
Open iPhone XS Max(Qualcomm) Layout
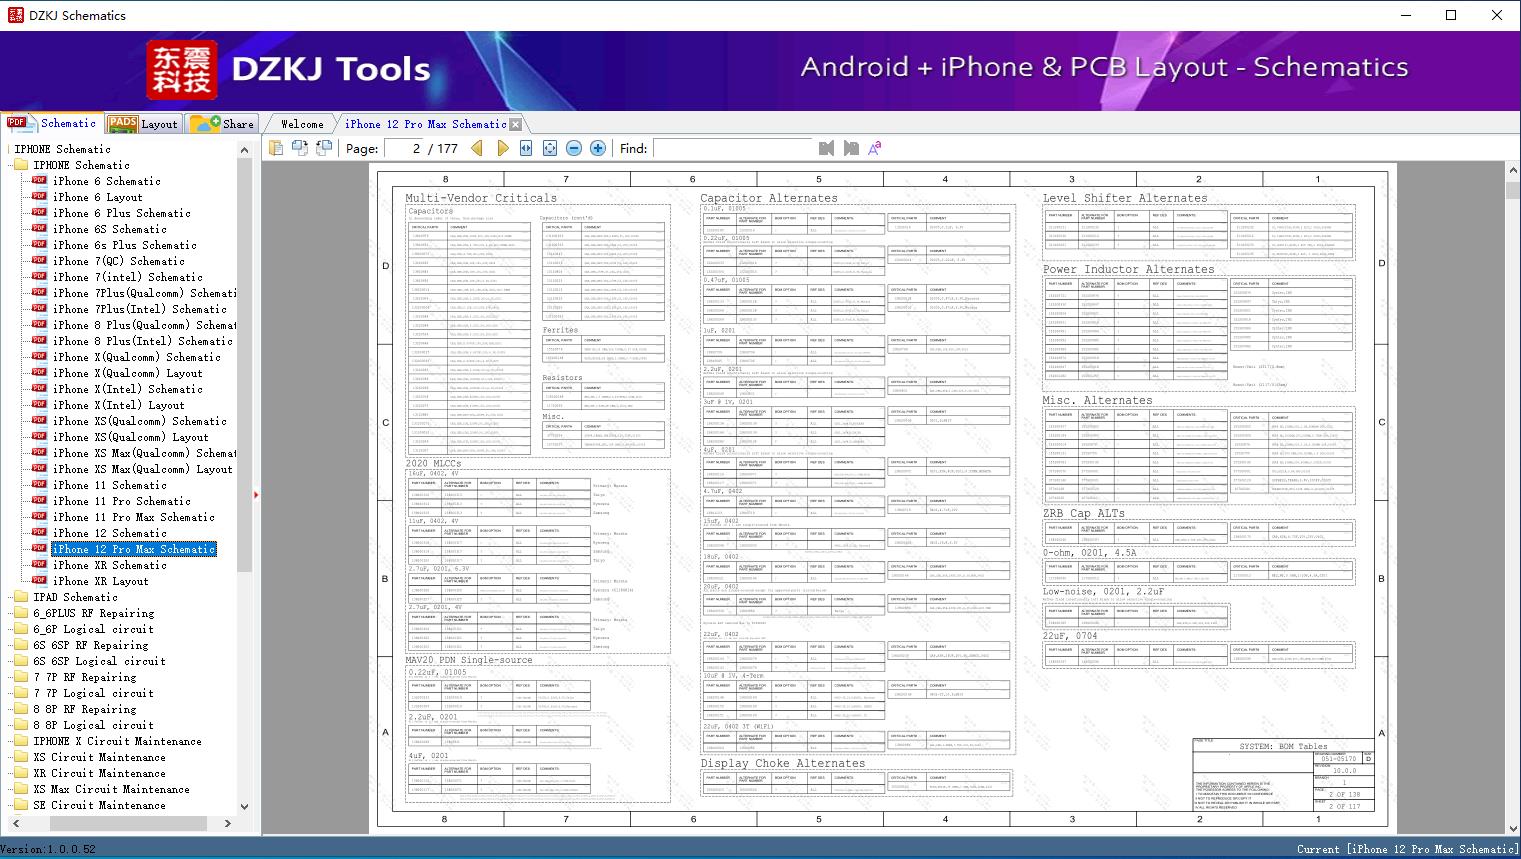coord(143,469)
